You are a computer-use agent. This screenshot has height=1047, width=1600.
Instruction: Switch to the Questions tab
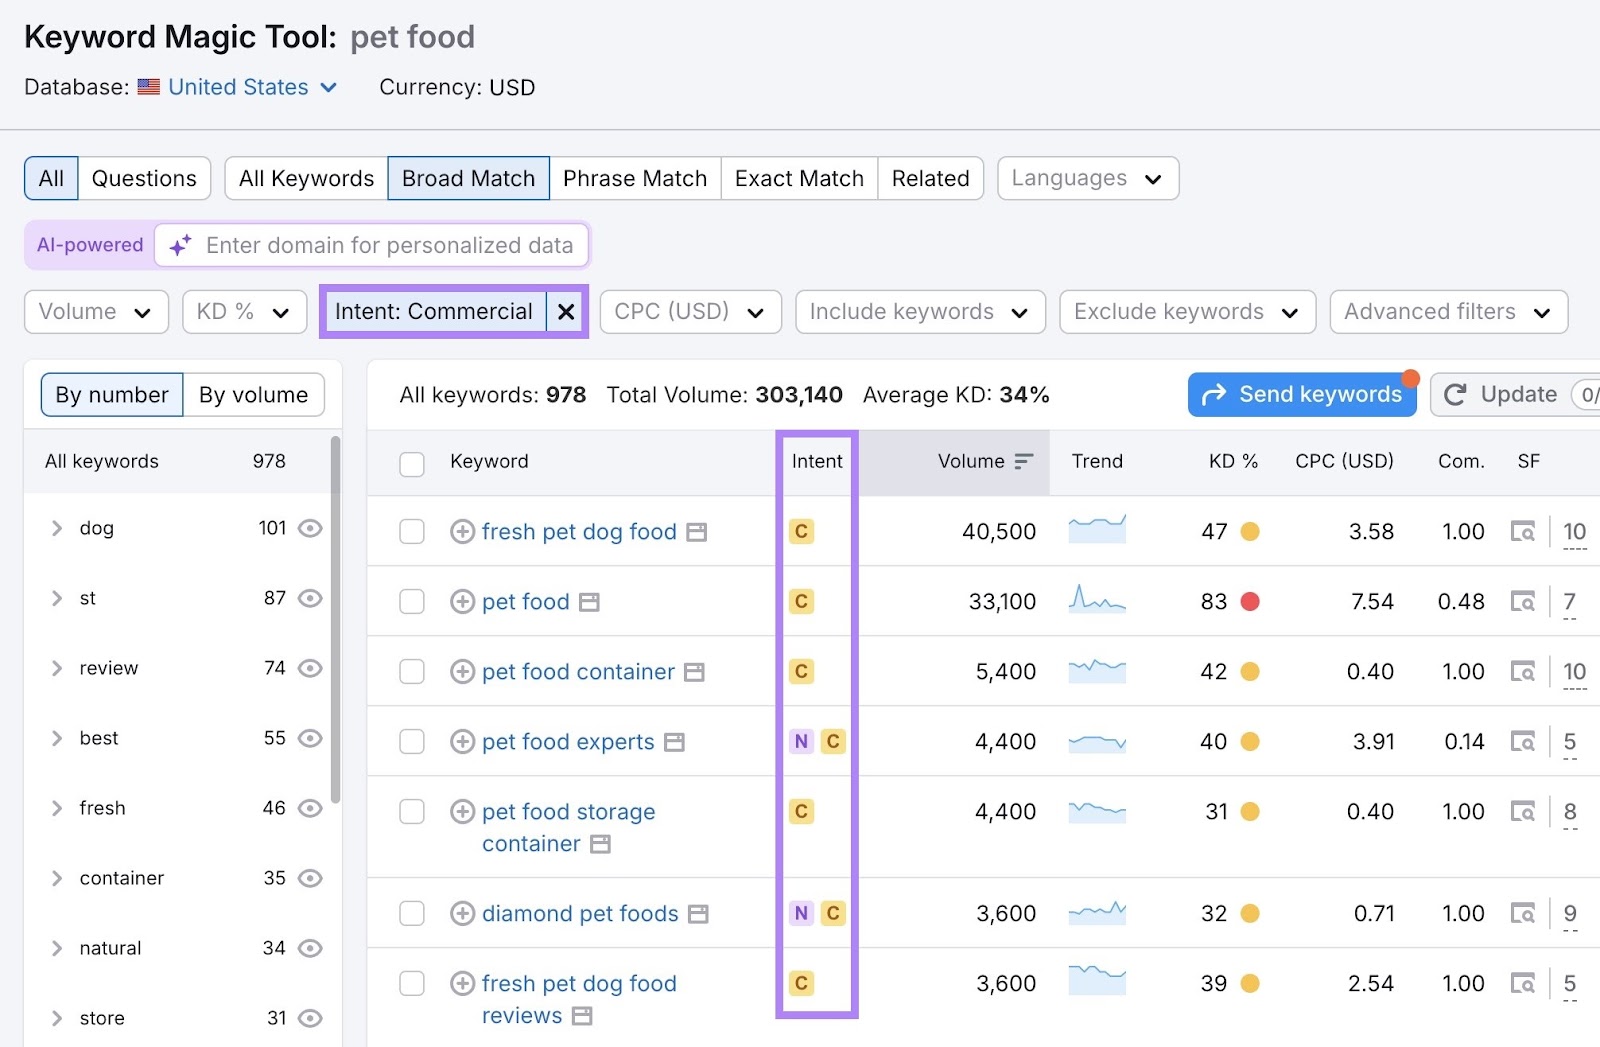point(143,178)
